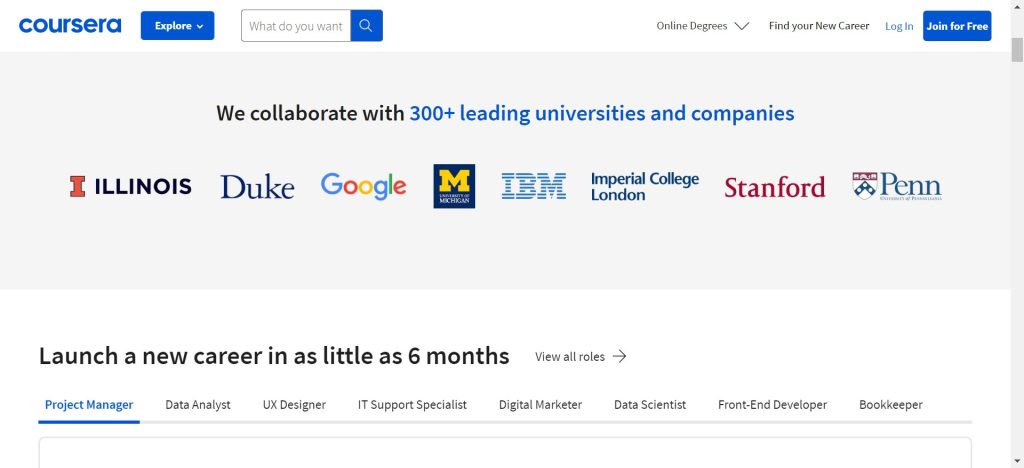
Task: Switch to the Data Analyst tab
Action: (198, 405)
